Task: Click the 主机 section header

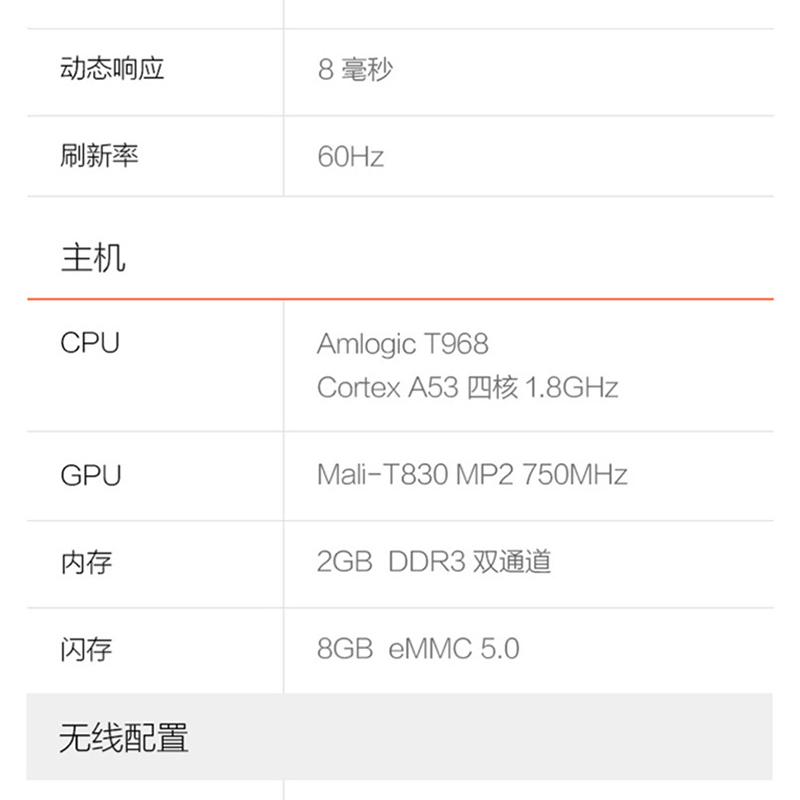Action: pos(93,259)
